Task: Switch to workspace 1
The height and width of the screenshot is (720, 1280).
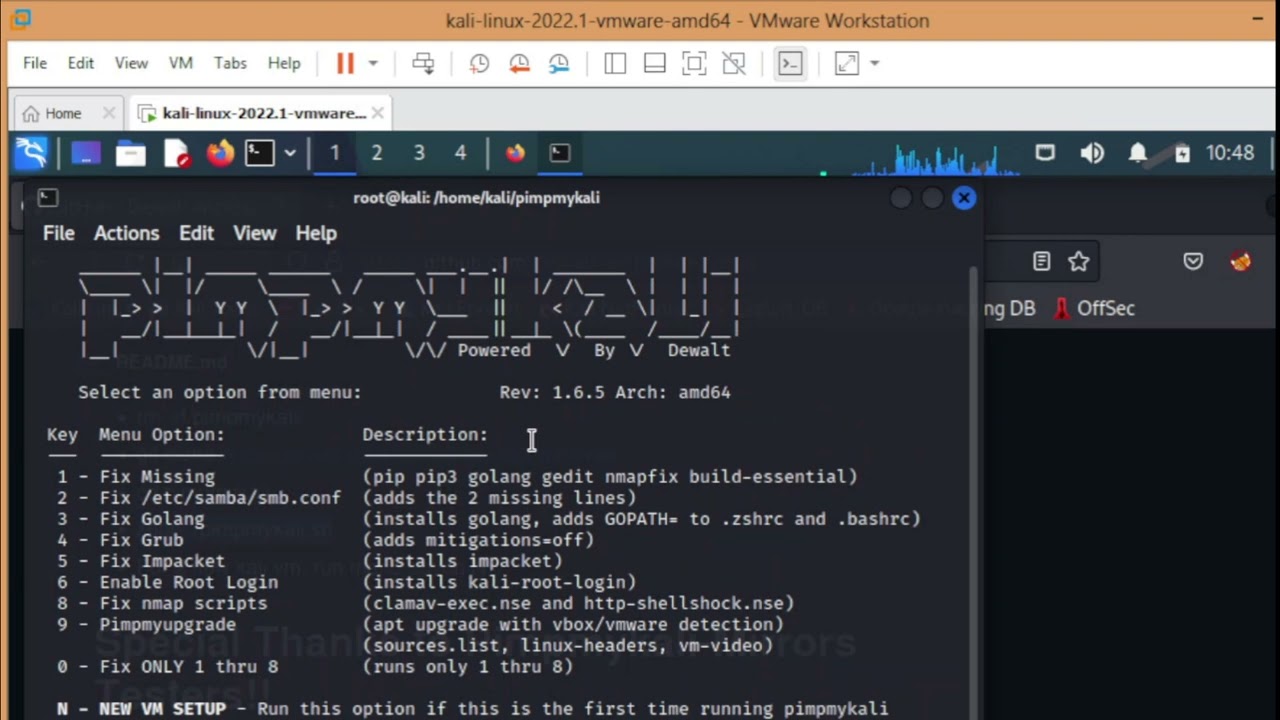Action: pos(335,153)
